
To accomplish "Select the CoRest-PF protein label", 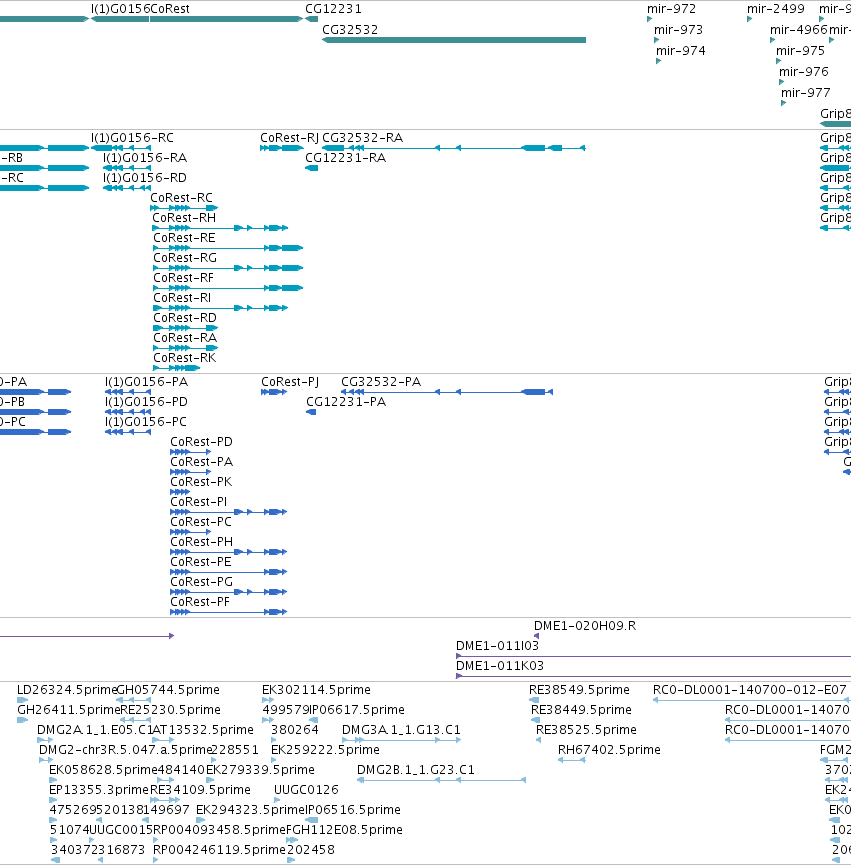I will click(200, 601).
